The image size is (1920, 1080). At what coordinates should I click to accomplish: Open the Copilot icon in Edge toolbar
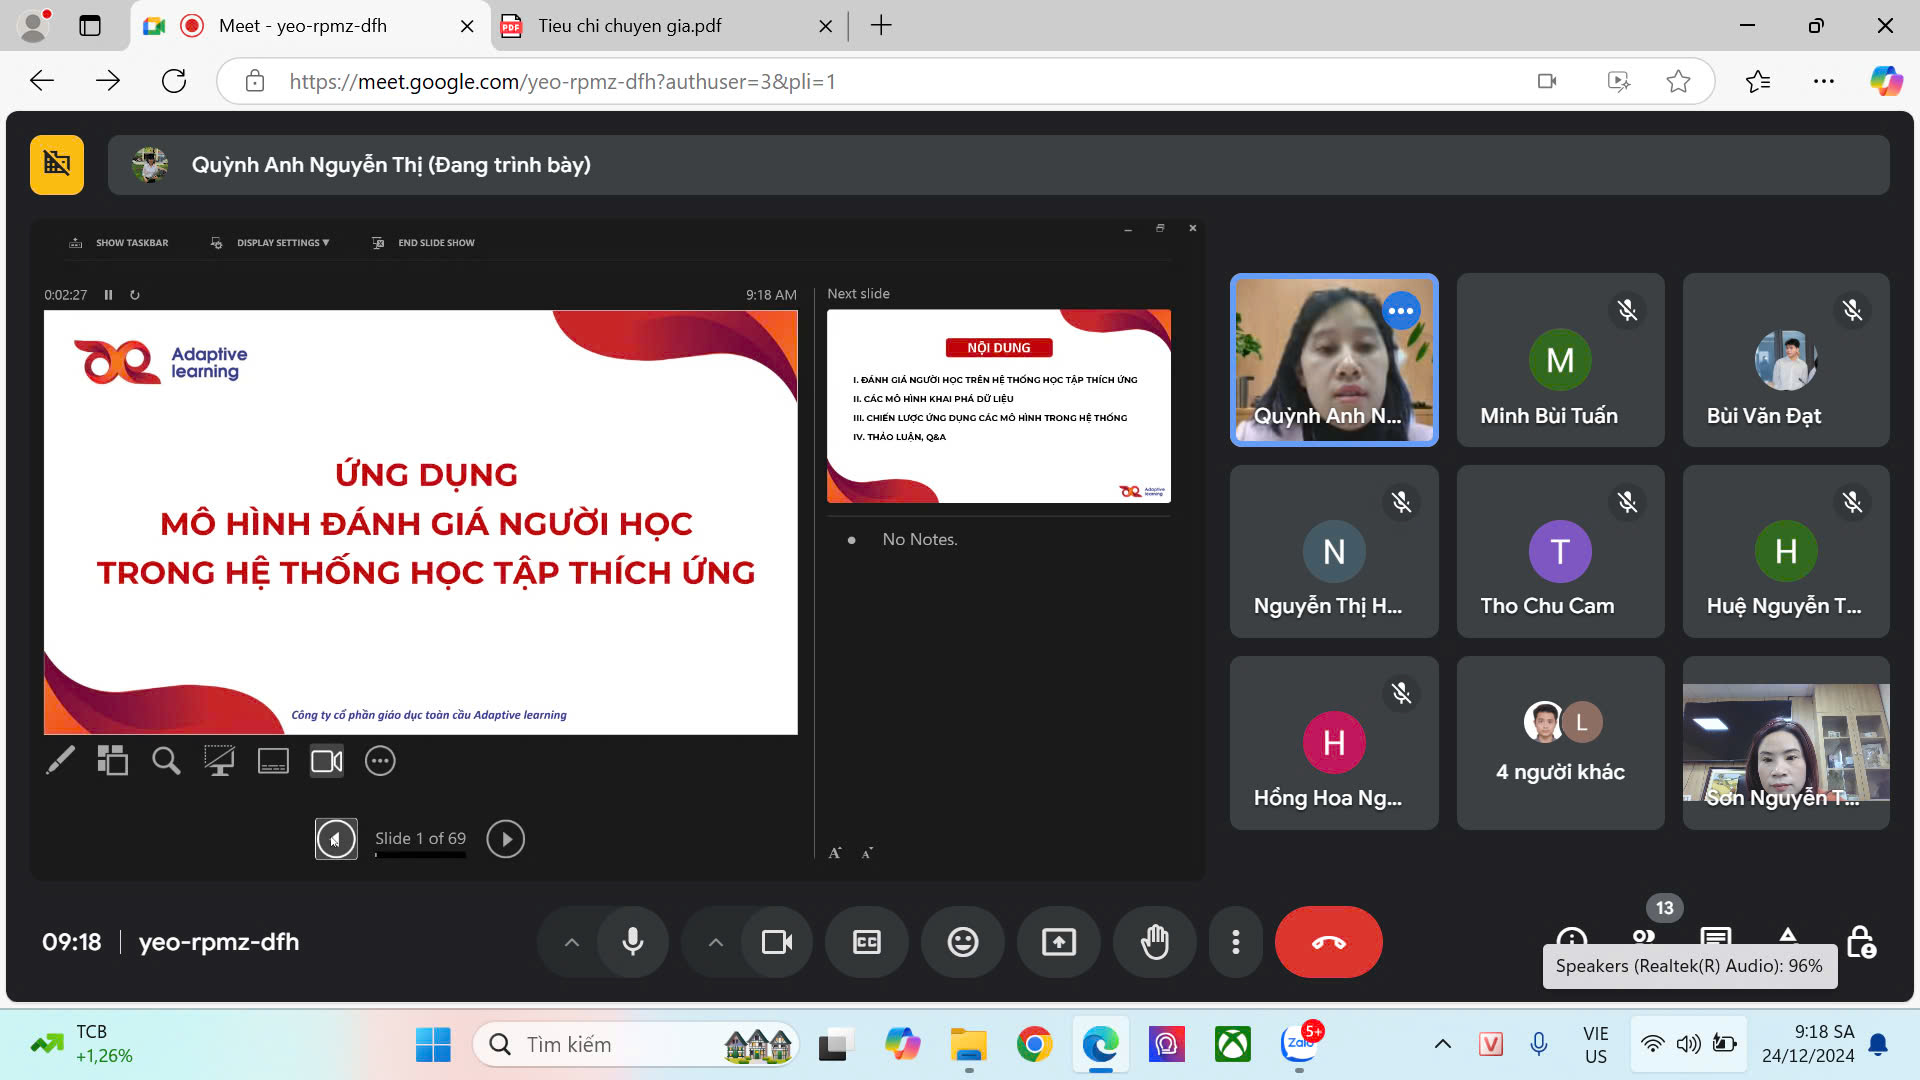click(1887, 81)
